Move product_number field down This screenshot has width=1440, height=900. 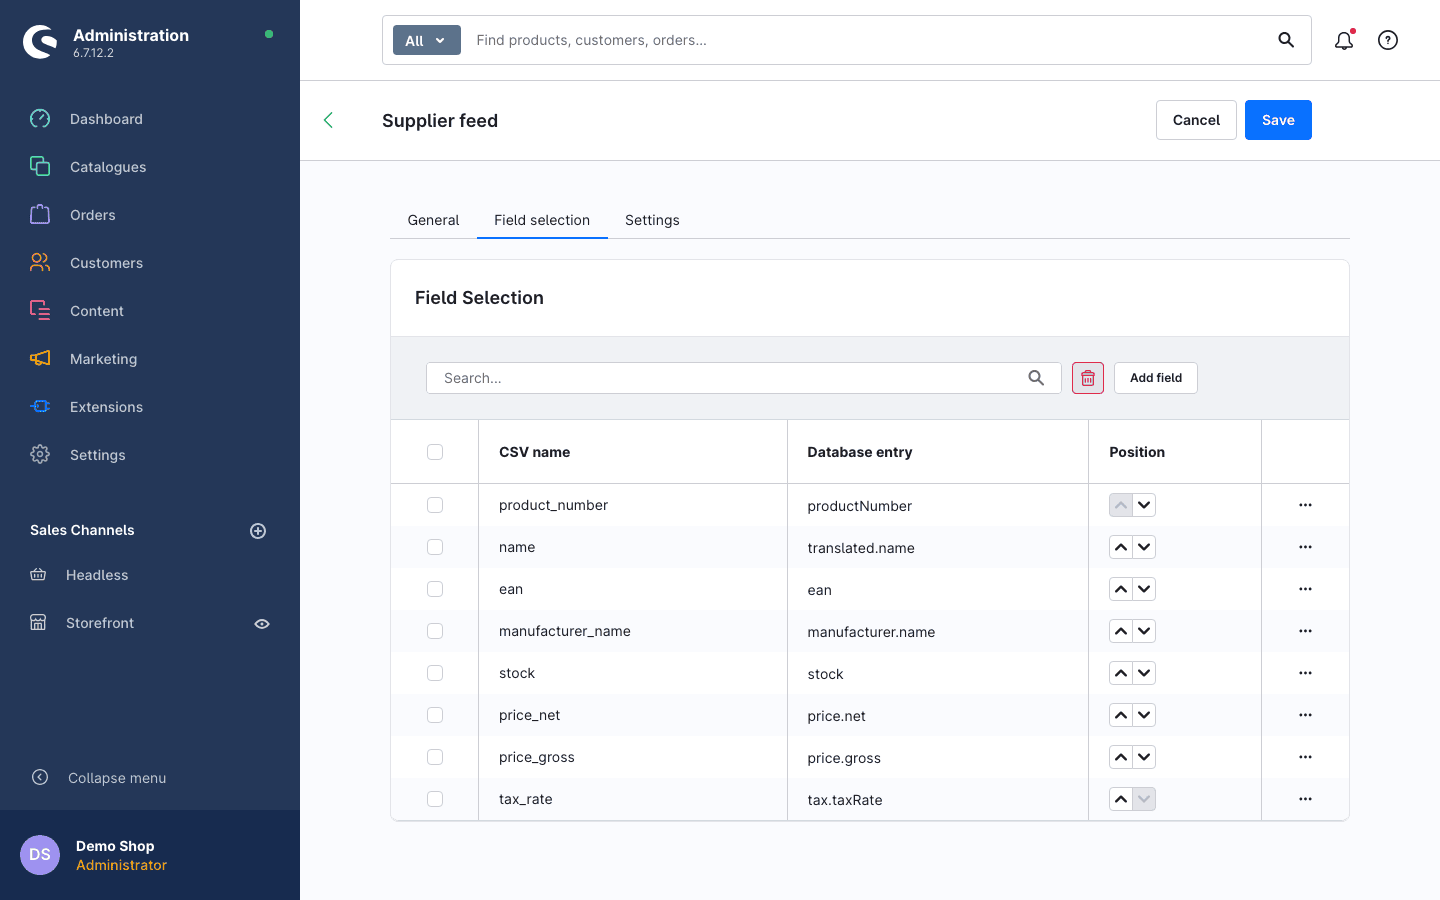coord(1144,505)
